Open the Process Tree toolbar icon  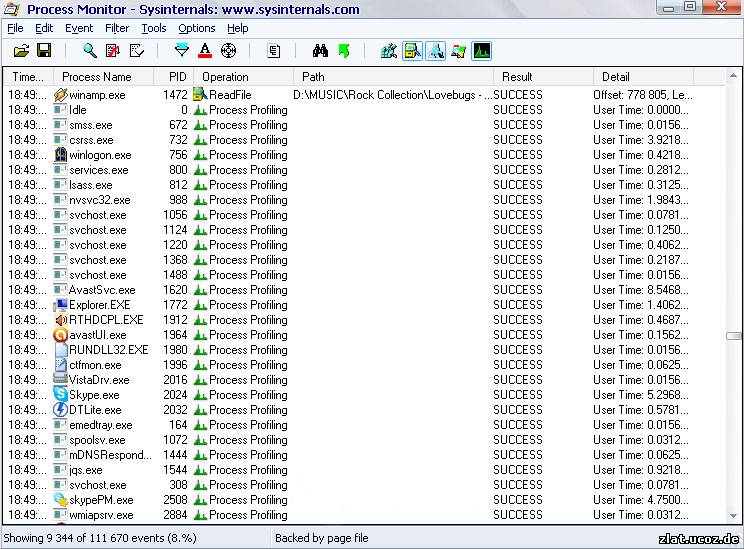pos(274,50)
